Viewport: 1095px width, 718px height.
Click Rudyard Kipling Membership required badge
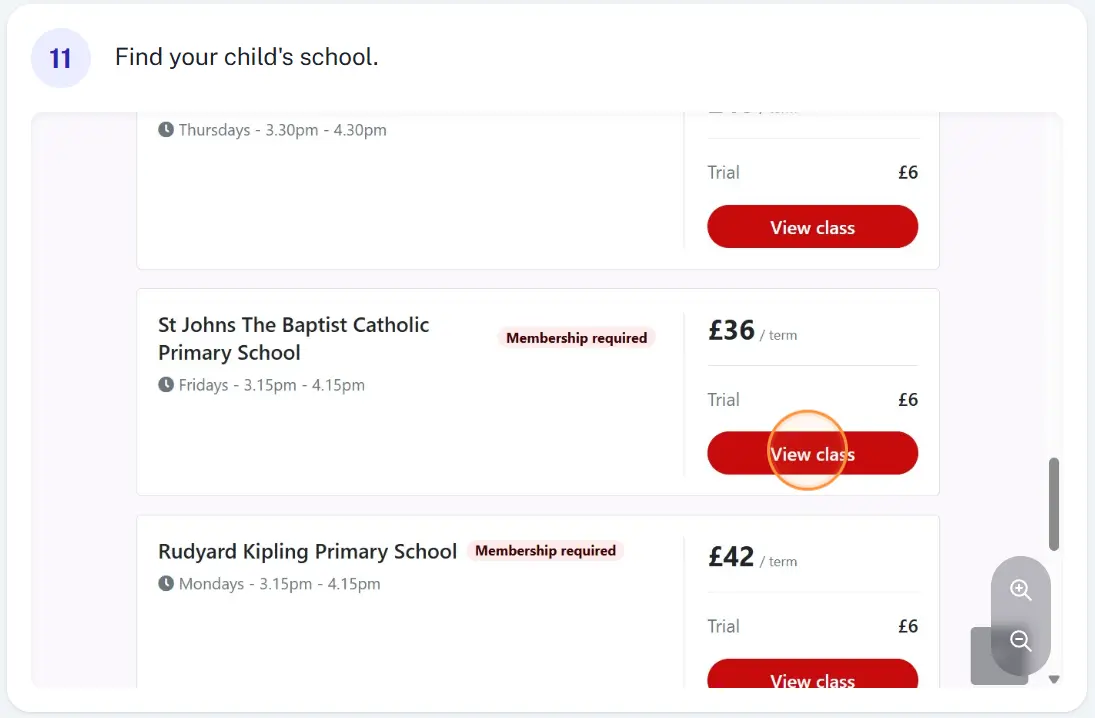(545, 550)
